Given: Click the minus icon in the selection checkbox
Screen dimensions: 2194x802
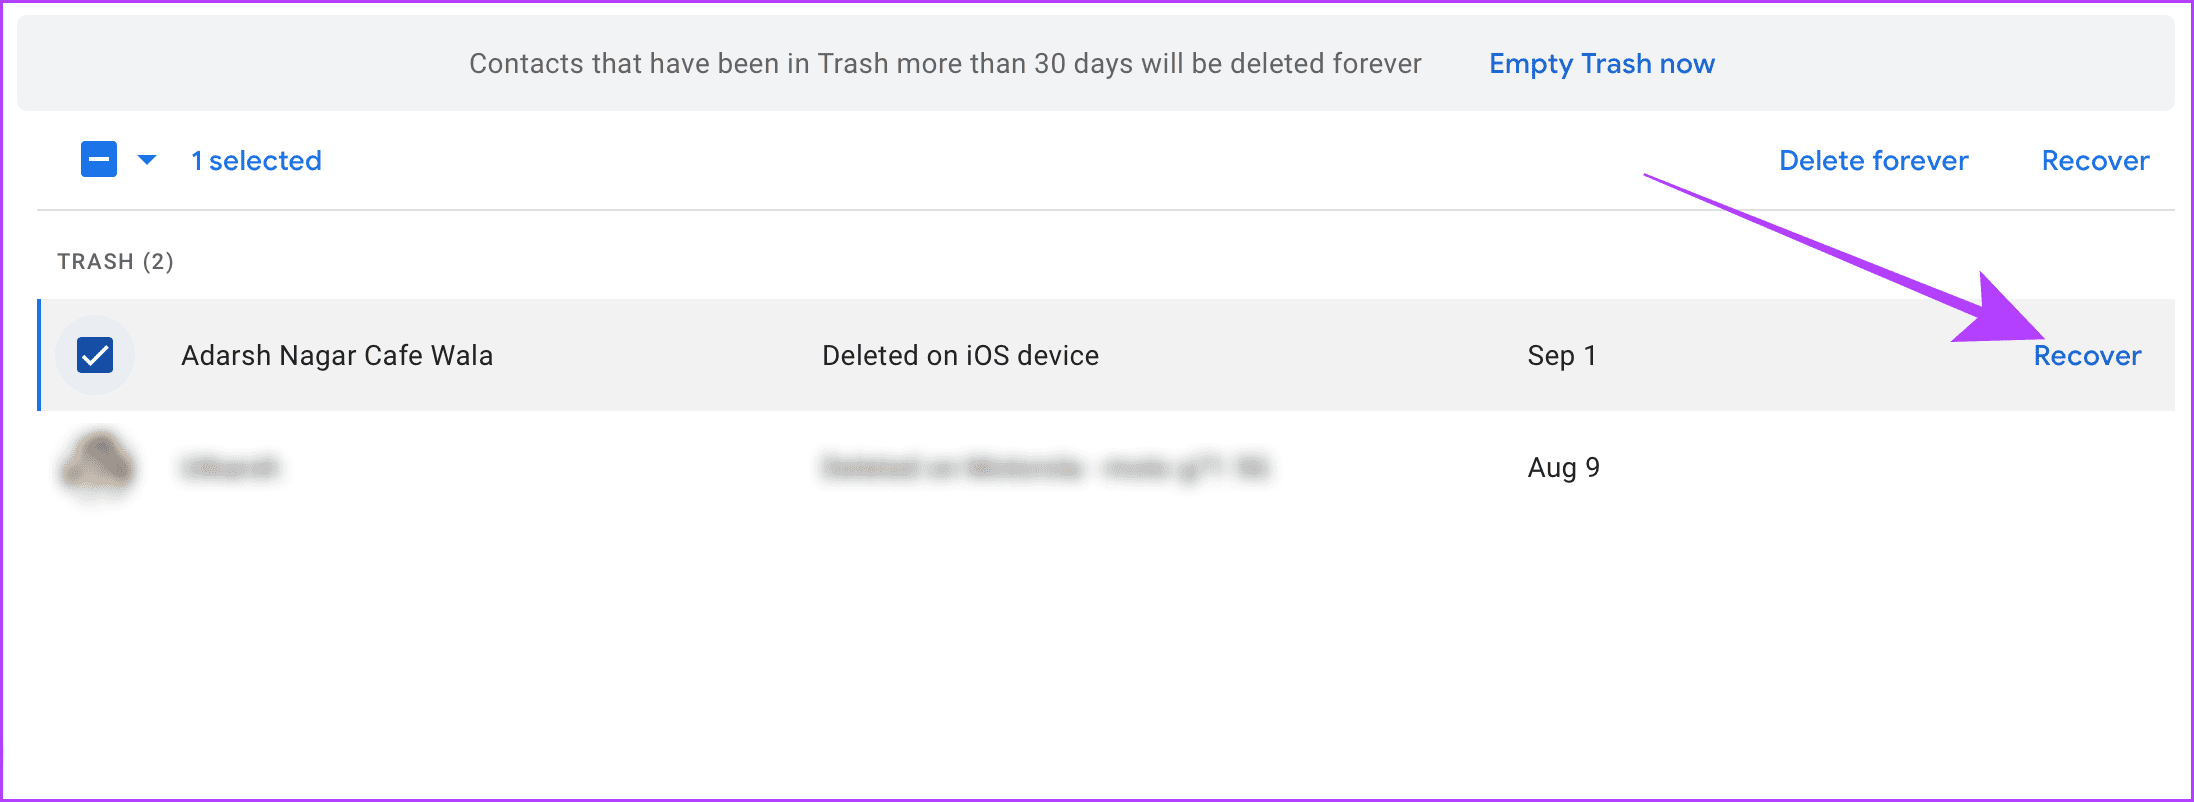Looking at the screenshot, I should click(98, 158).
